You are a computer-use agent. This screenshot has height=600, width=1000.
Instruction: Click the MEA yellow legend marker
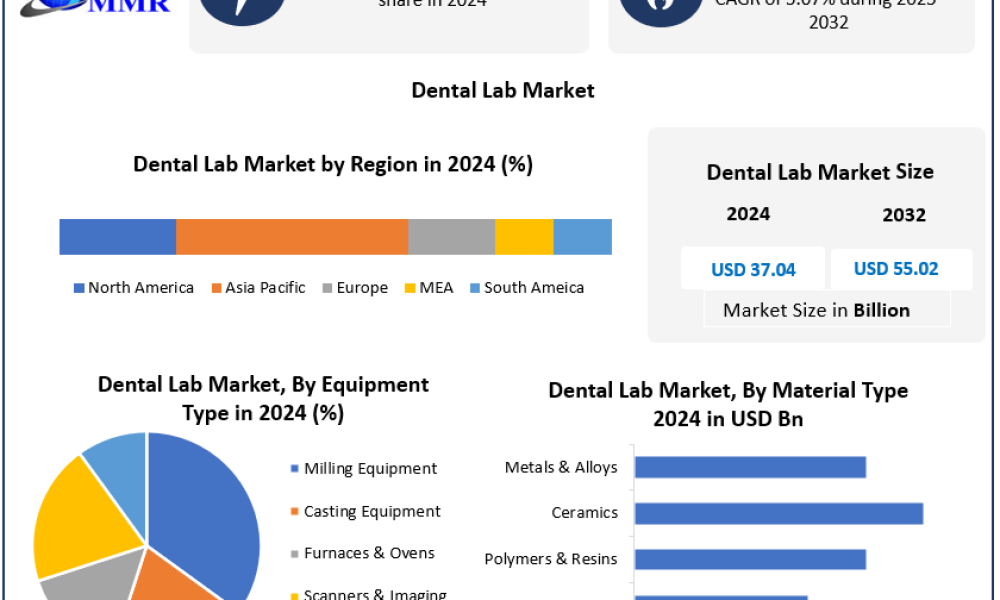[410, 288]
